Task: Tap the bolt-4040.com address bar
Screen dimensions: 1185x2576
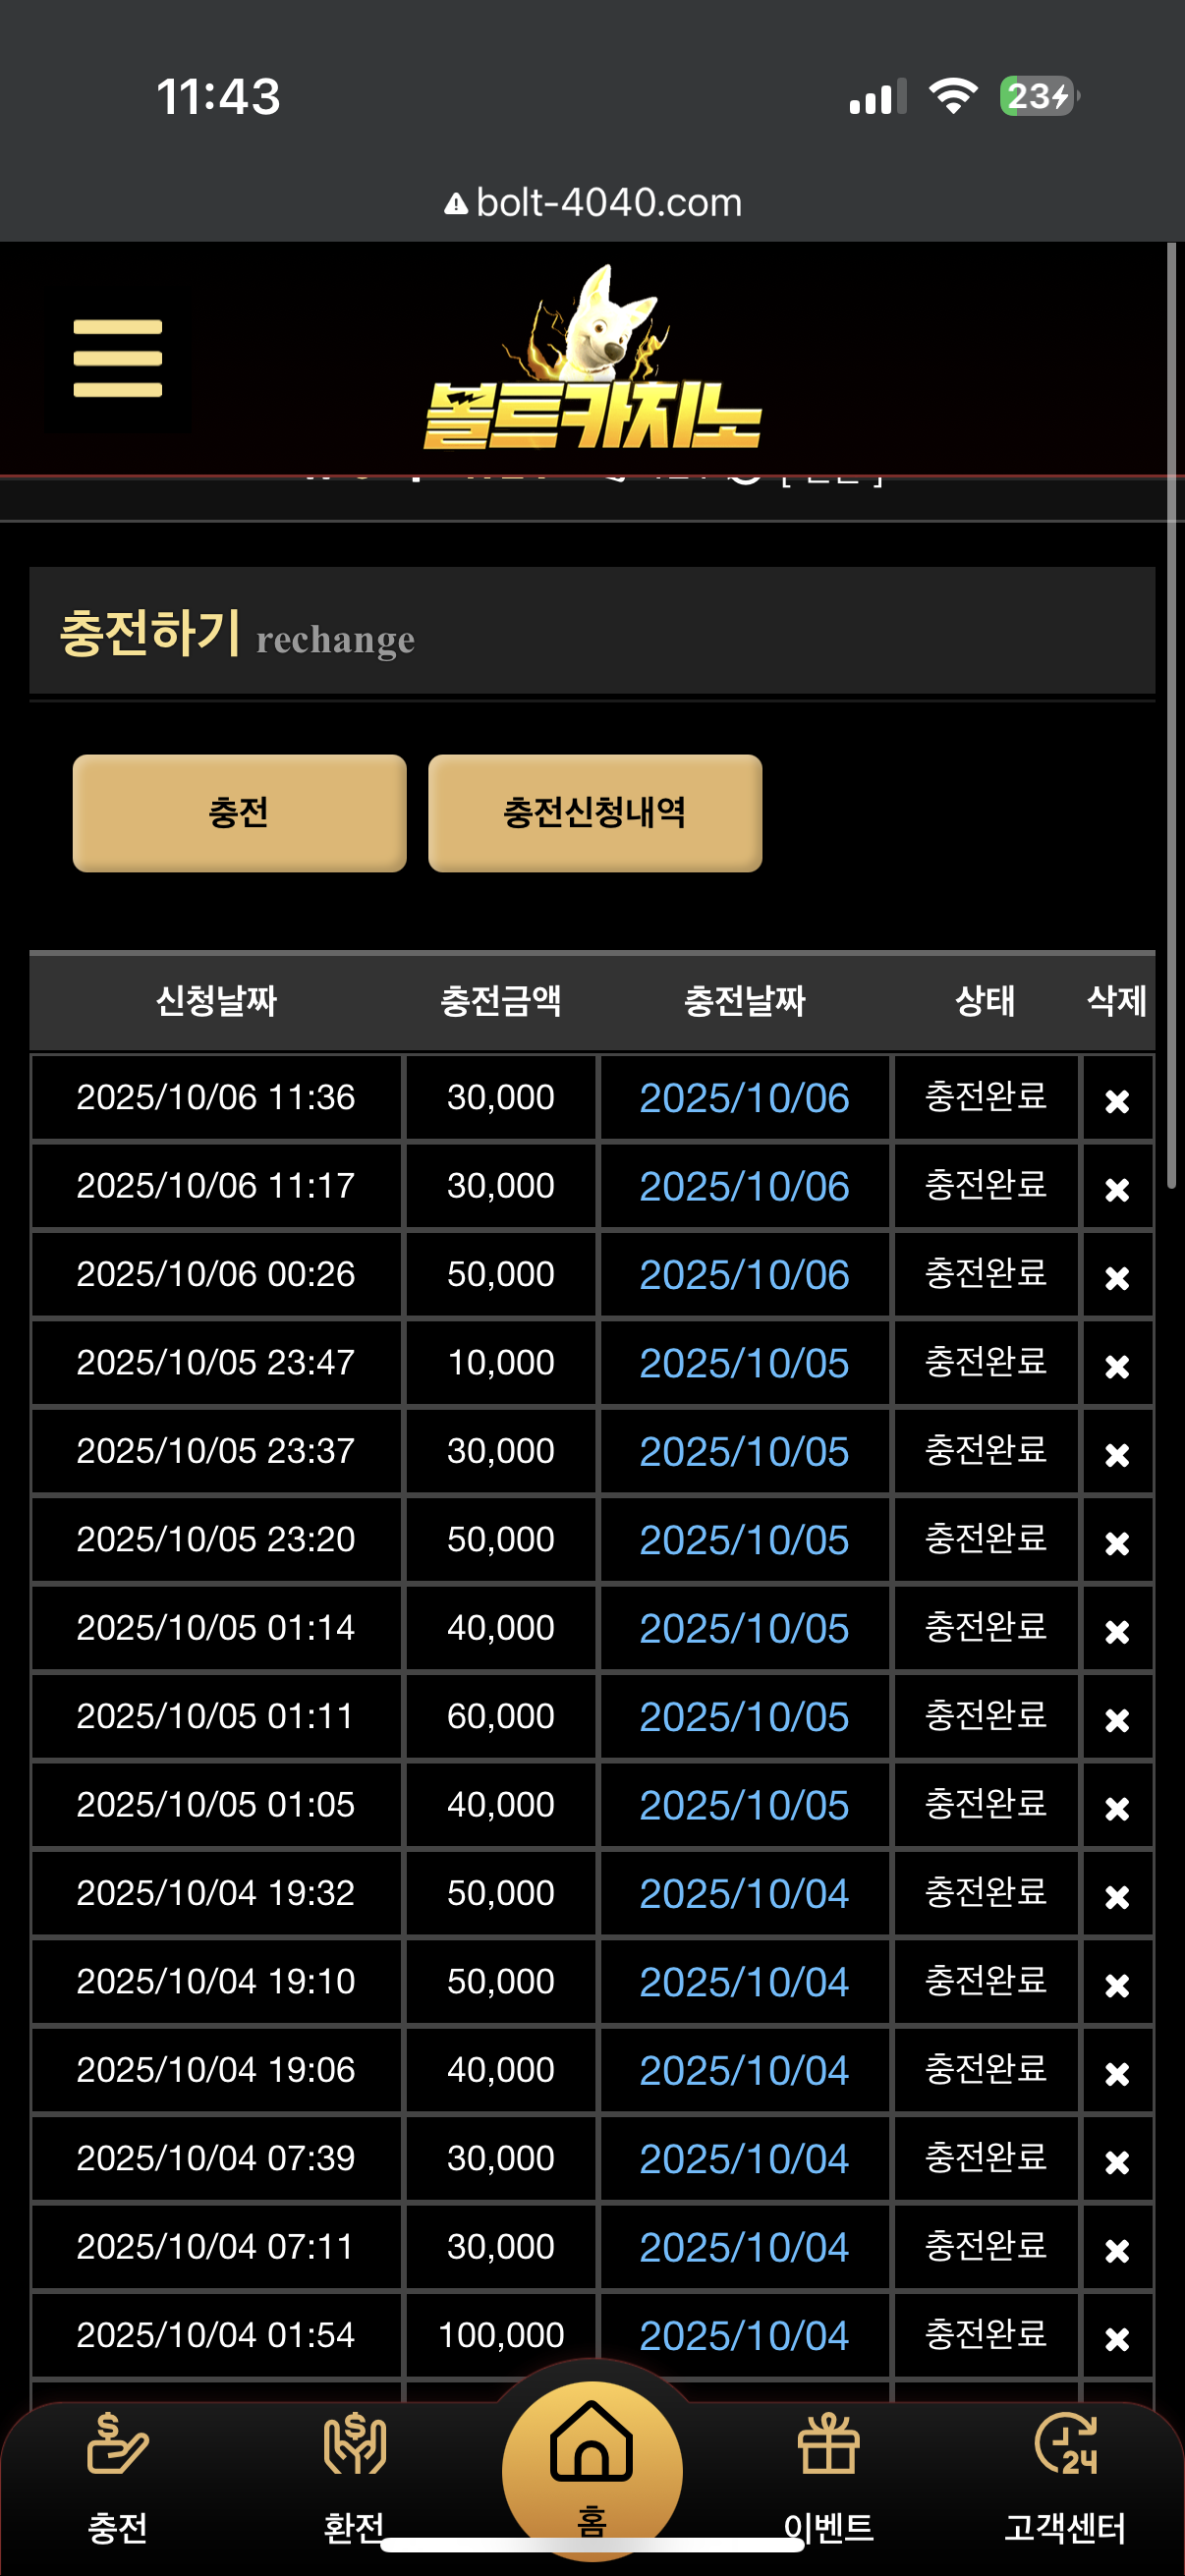Action: click(593, 203)
